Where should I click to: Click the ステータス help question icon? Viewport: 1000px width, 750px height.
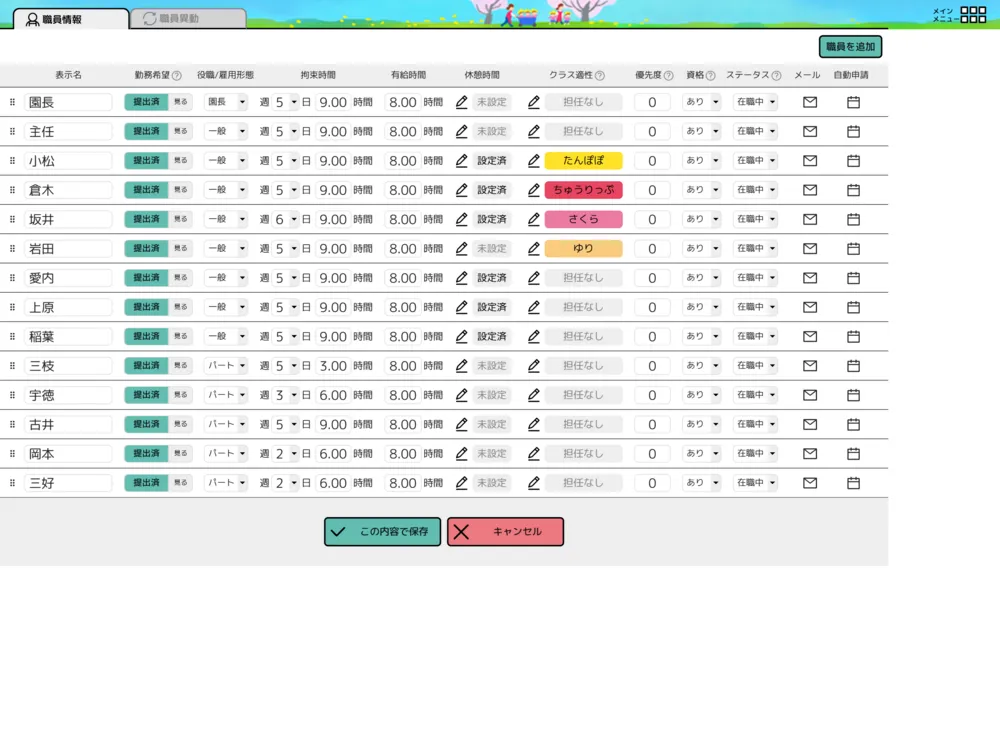point(776,75)
